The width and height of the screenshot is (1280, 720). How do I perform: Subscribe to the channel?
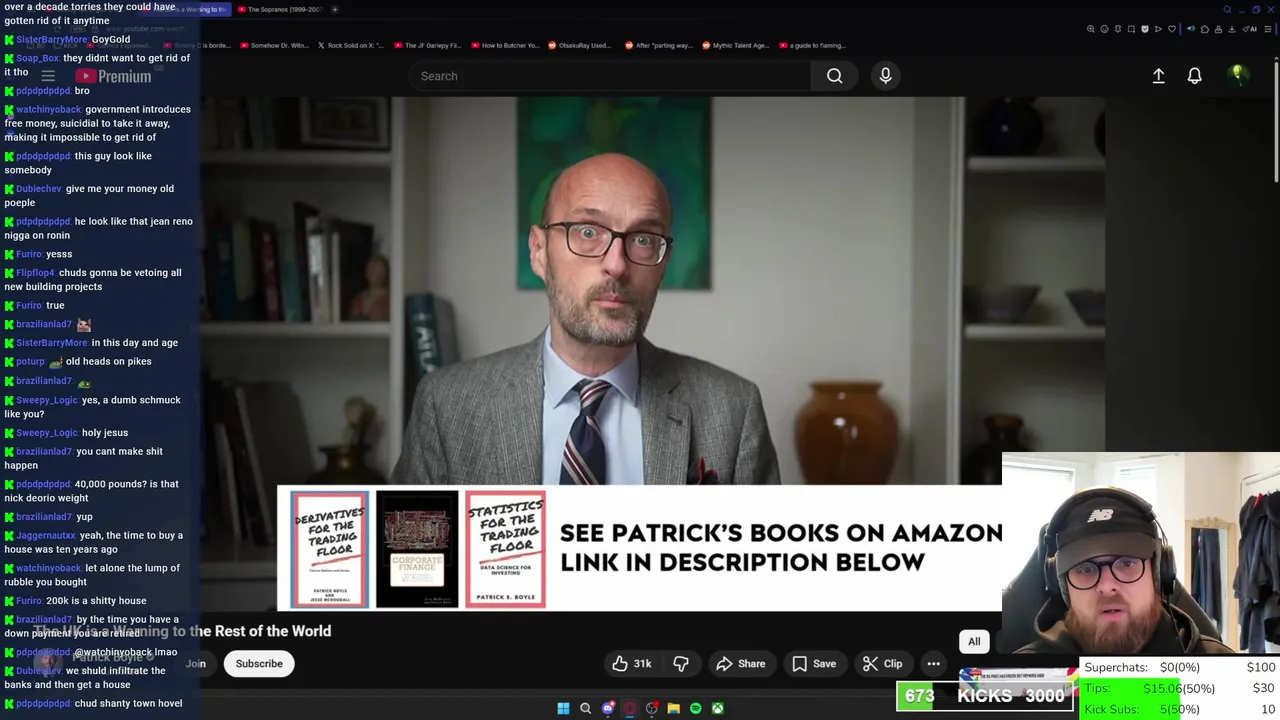pyautogui.click(x=259, y=664)
